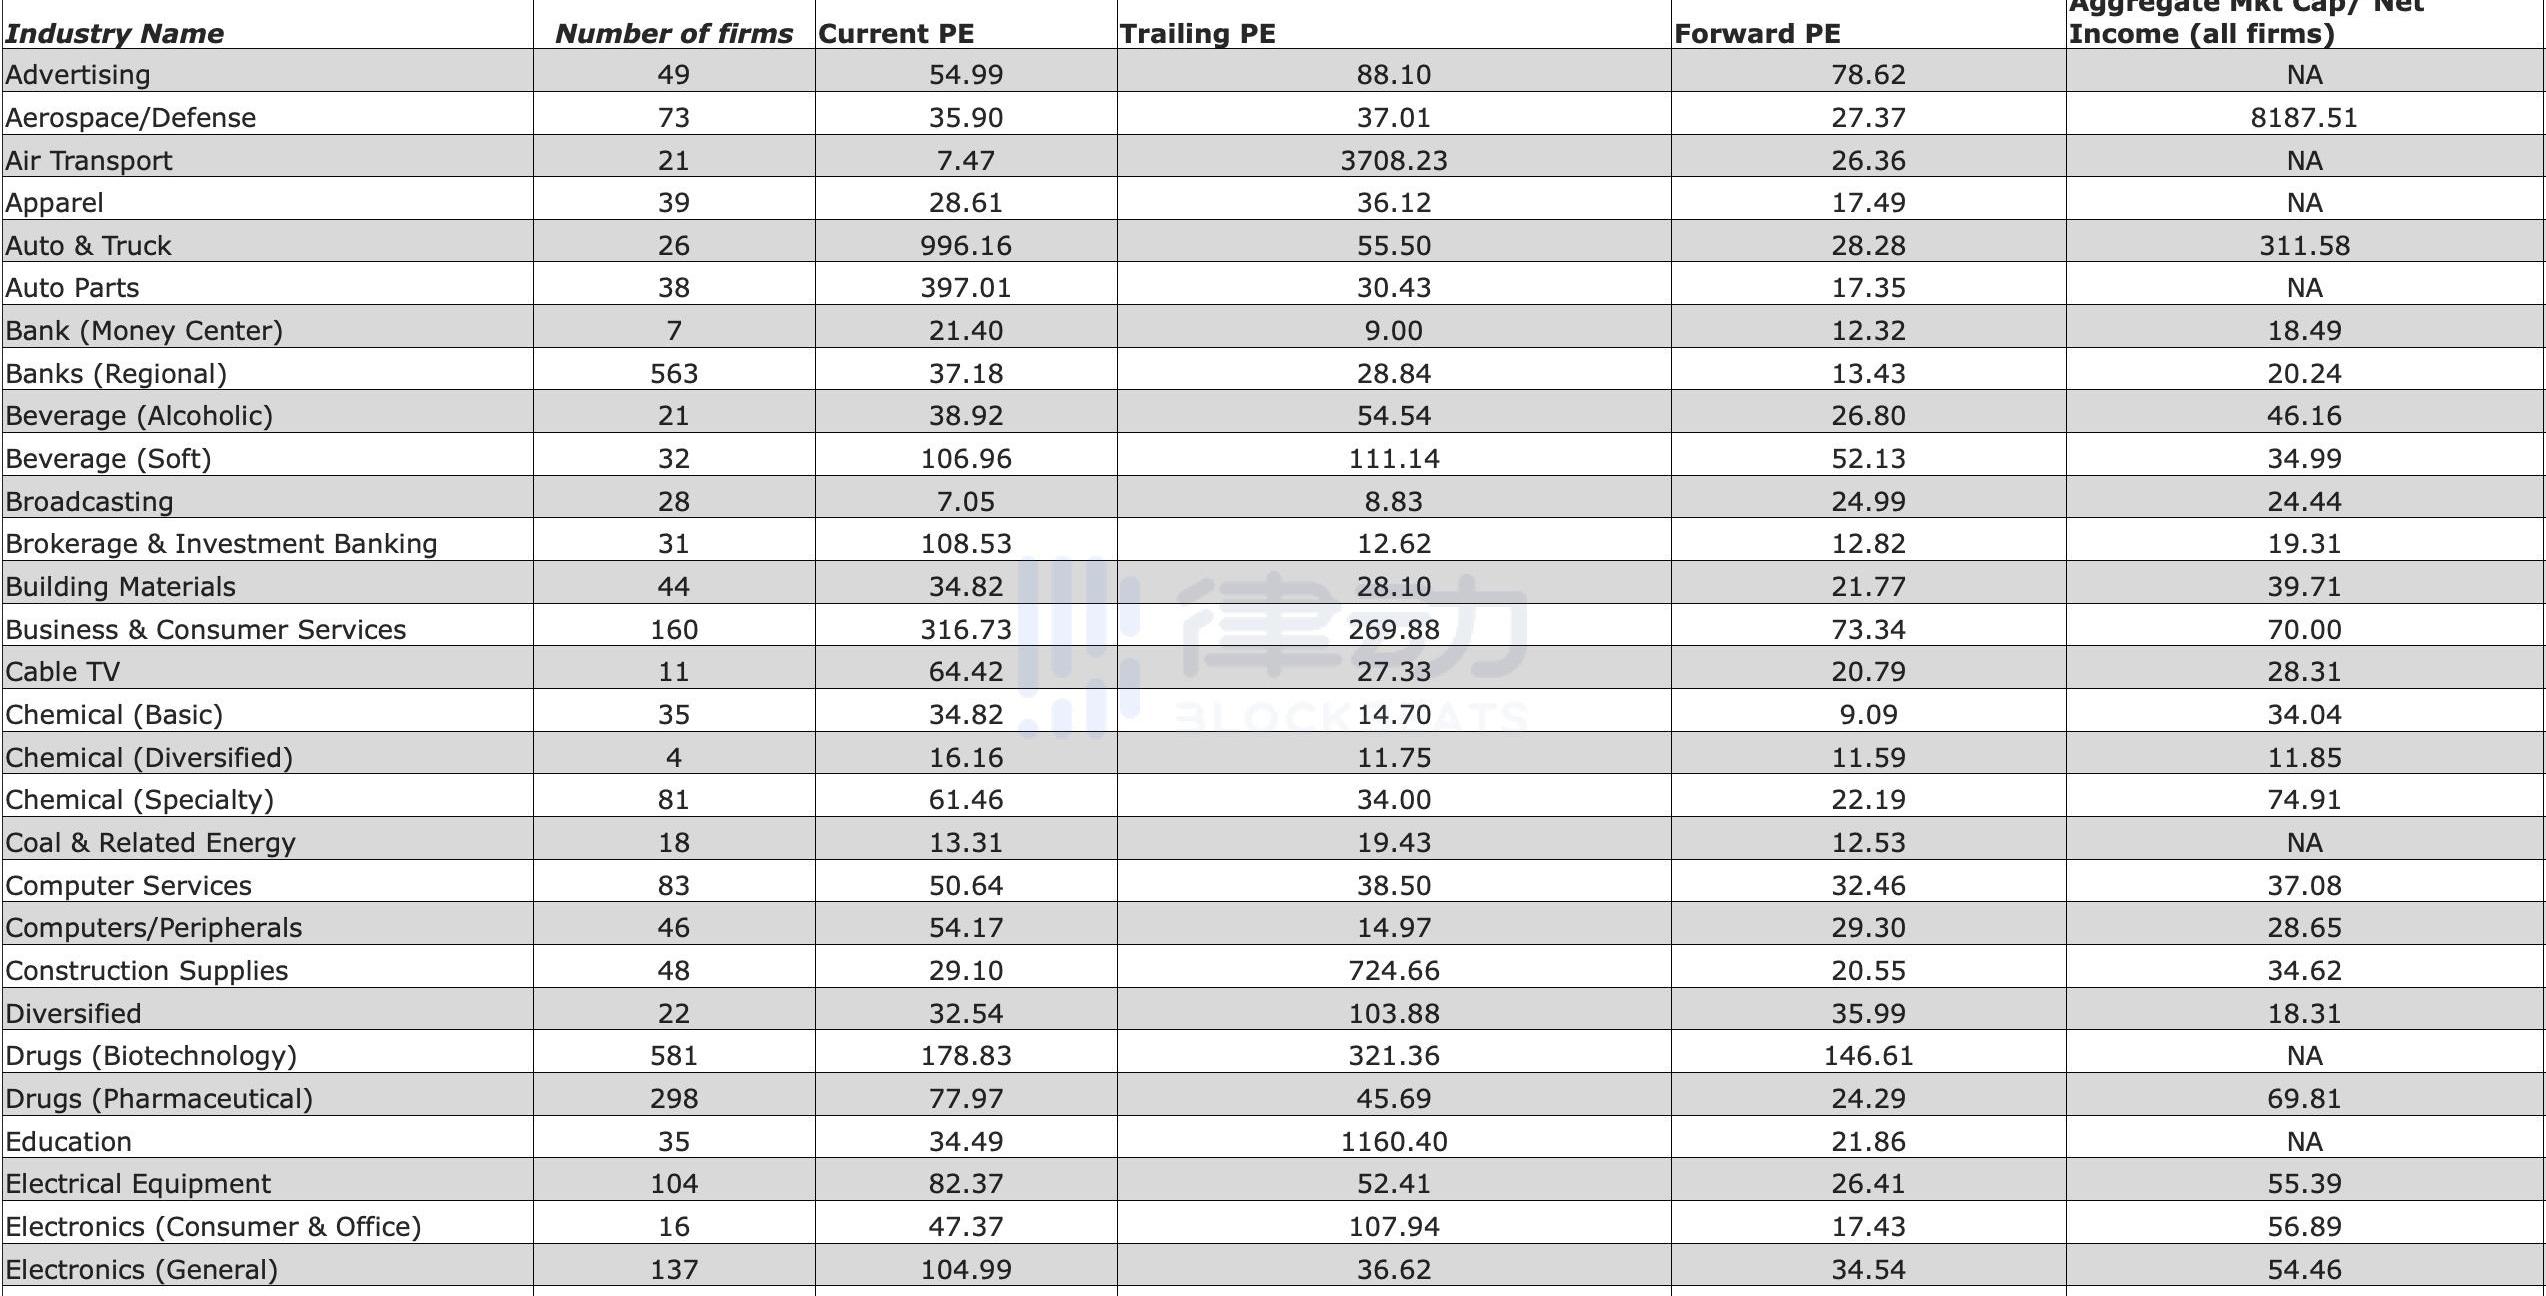Select Air Transport trailing PE 3708.23
The height and width of the screenshot is (1296, 2546).
click(1393, 161)
